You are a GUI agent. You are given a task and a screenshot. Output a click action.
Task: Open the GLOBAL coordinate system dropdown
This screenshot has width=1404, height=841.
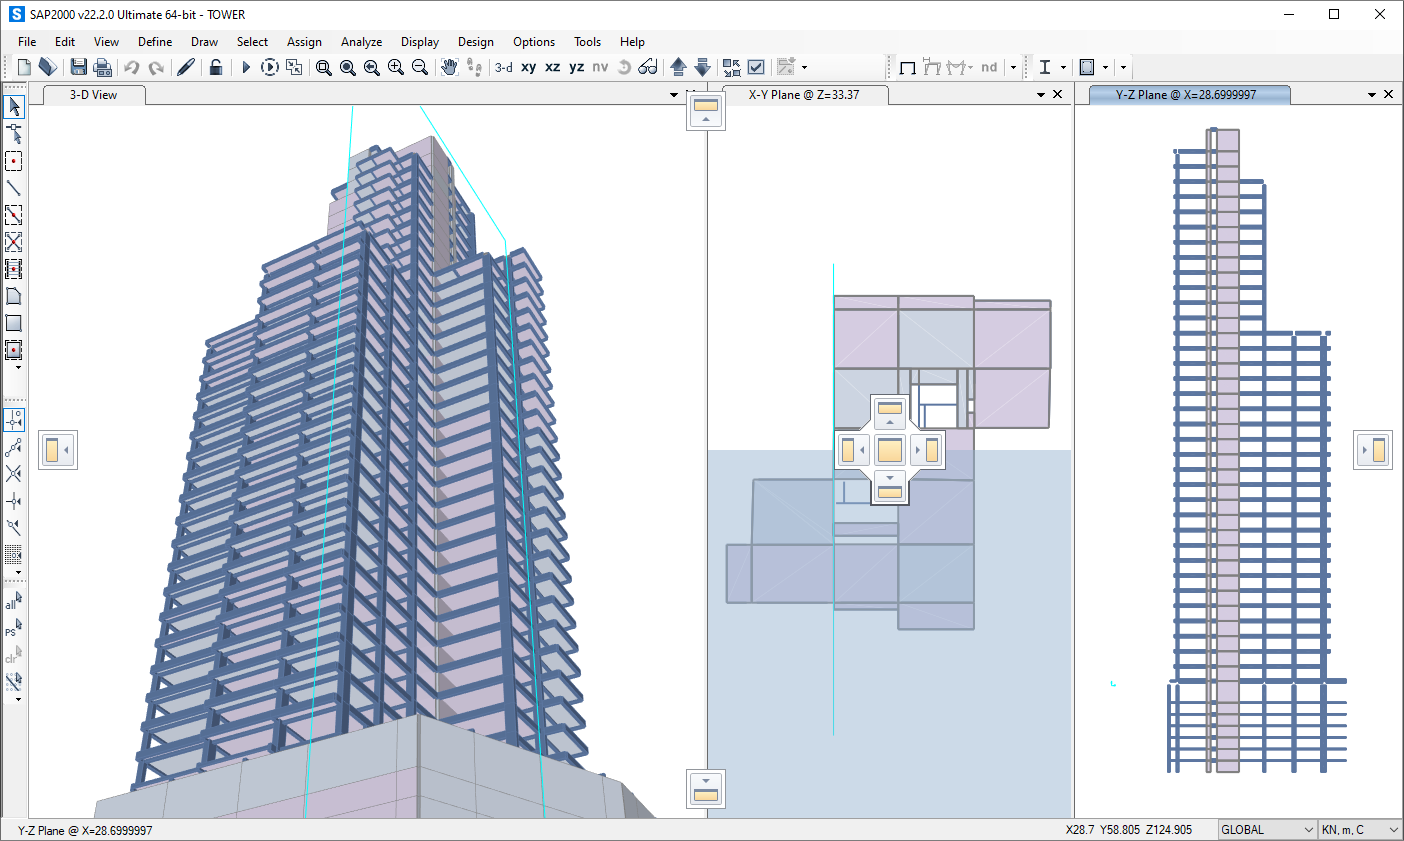click(x=1266, y=830)
